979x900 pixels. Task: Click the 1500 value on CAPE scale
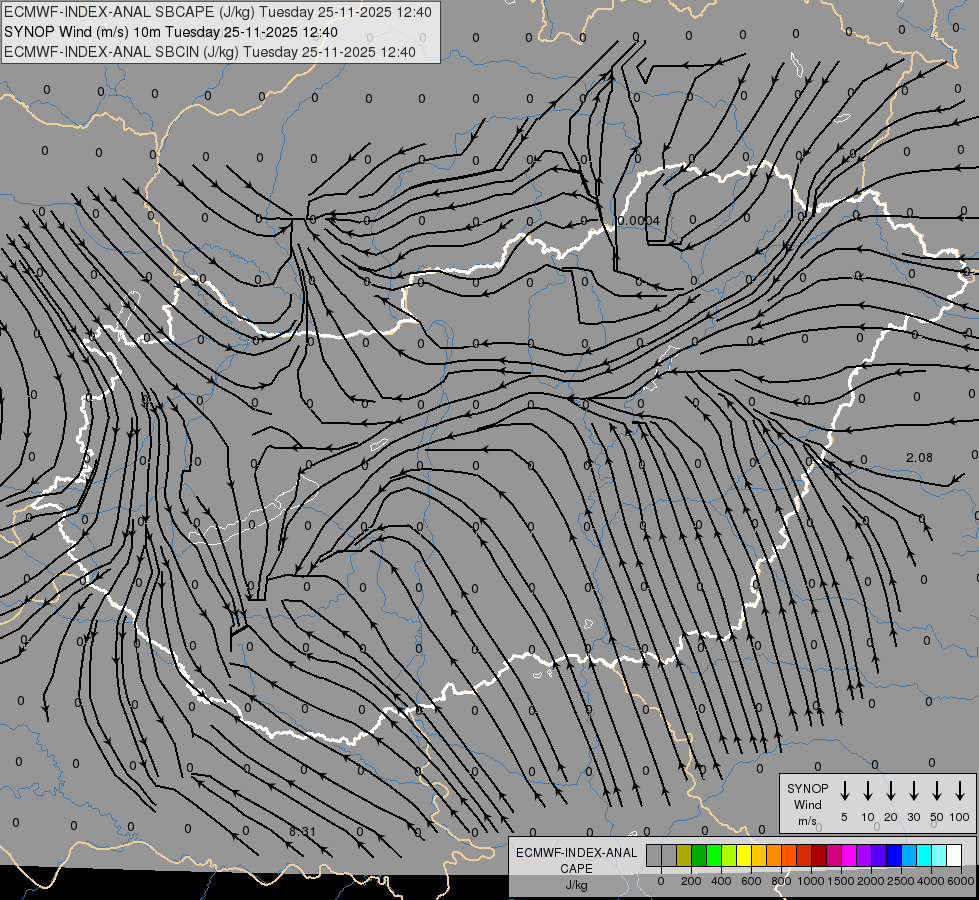pyautogui.click(x=841, y=881)
